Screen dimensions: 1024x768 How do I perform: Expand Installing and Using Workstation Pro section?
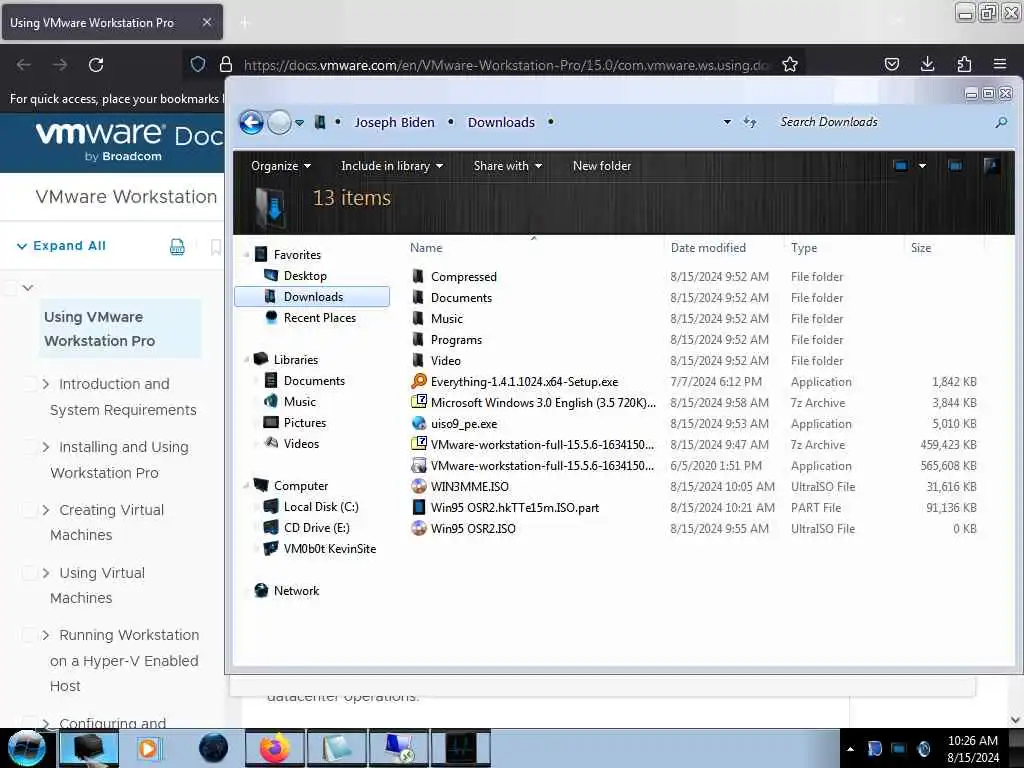[x=46, y=447]
